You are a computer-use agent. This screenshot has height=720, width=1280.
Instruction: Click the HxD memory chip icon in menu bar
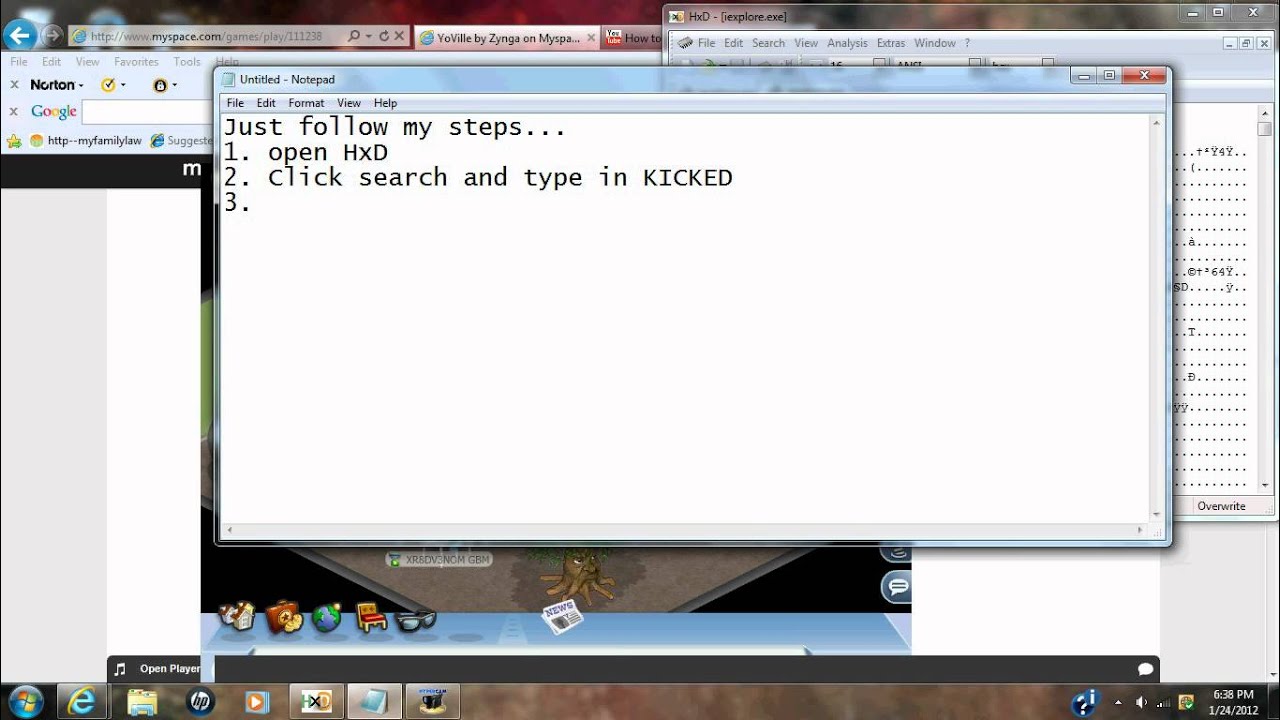(x=684, y=43)
